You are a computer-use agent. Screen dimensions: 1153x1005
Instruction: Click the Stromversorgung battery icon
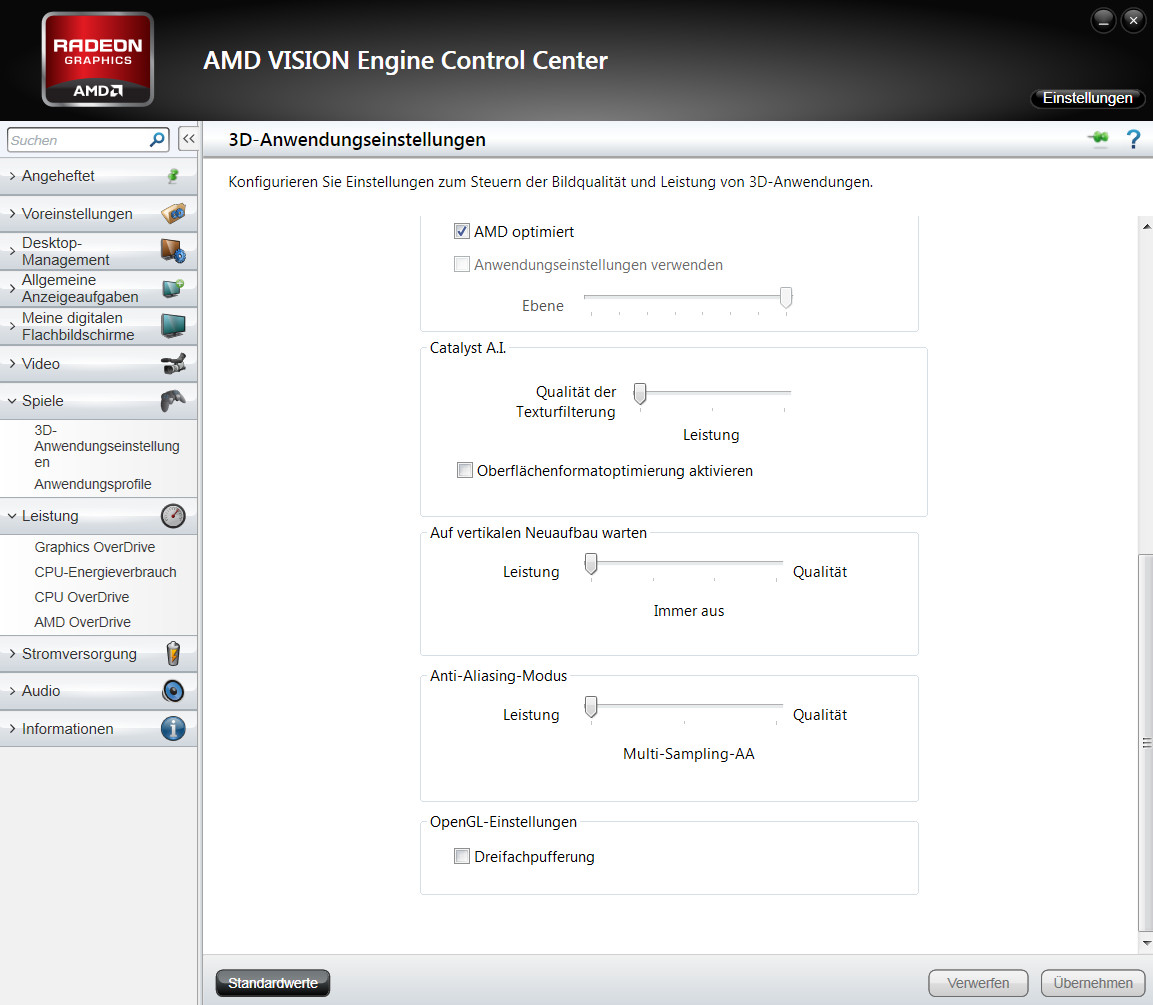point(174,654)
